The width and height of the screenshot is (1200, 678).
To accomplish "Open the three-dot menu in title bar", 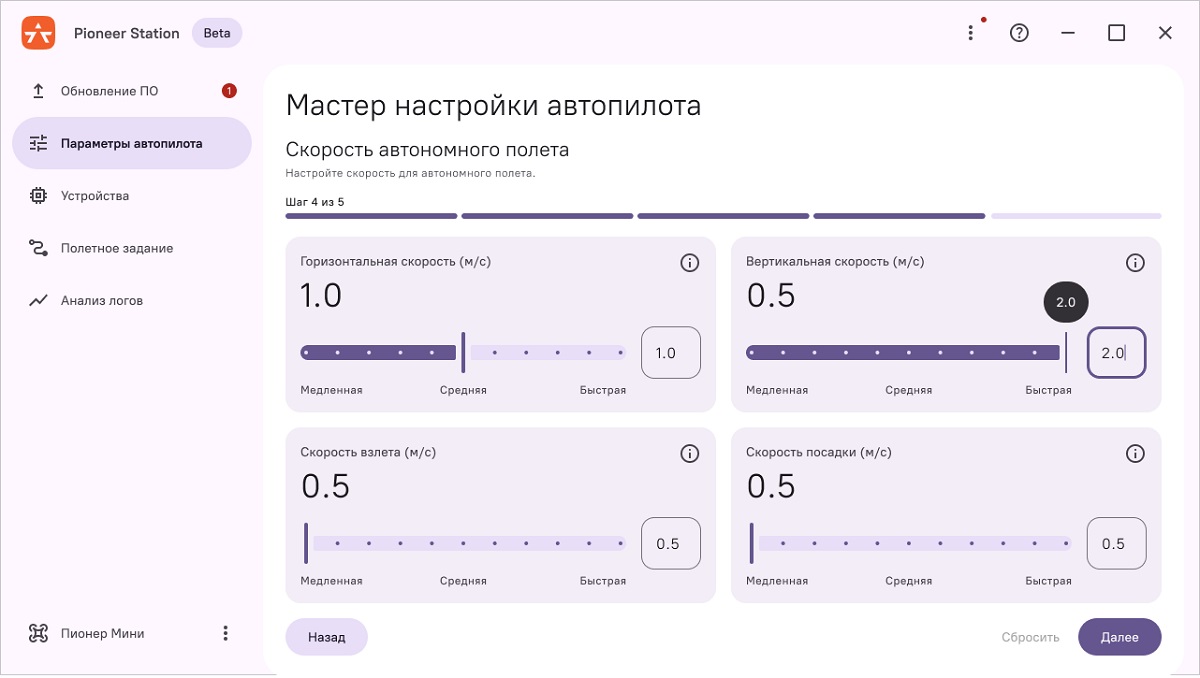I will (970, 33).
